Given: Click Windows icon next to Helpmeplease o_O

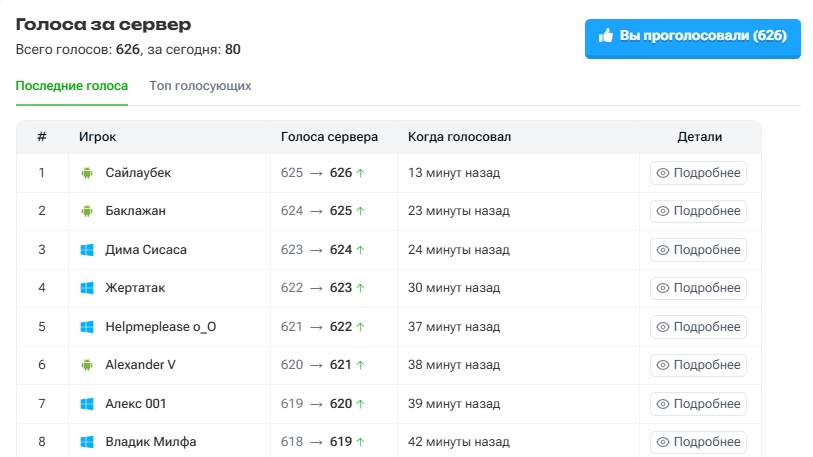Looking at the screenshot, I should pyautogui.click(x=87, y=327).
